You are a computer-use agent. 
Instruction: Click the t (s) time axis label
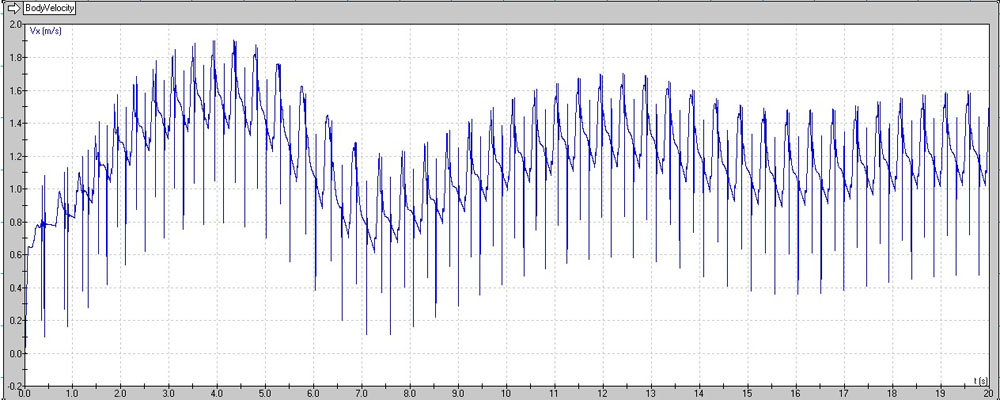coord(979,381)
